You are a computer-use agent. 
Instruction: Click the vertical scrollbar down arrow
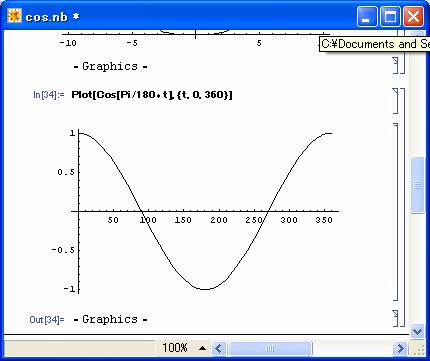417,331
